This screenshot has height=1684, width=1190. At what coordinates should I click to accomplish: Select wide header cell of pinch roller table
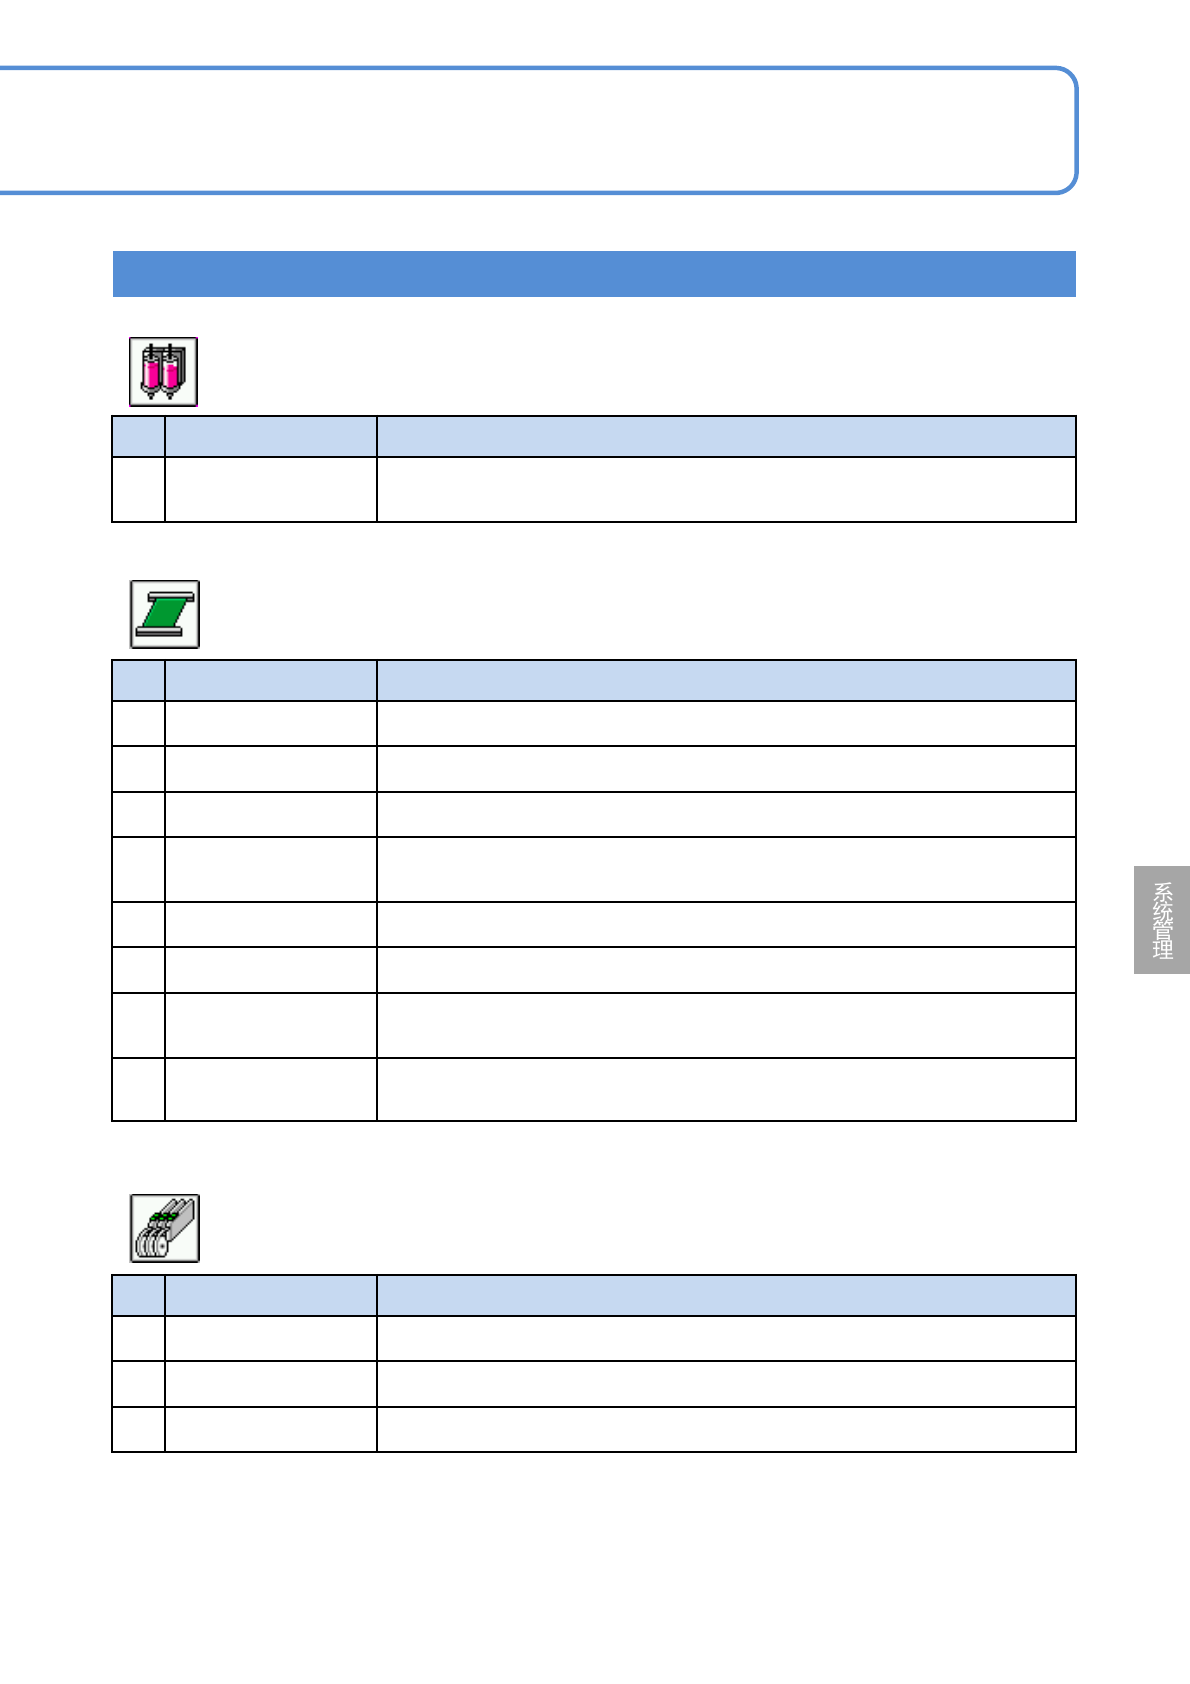click(x=726, y=1295)
